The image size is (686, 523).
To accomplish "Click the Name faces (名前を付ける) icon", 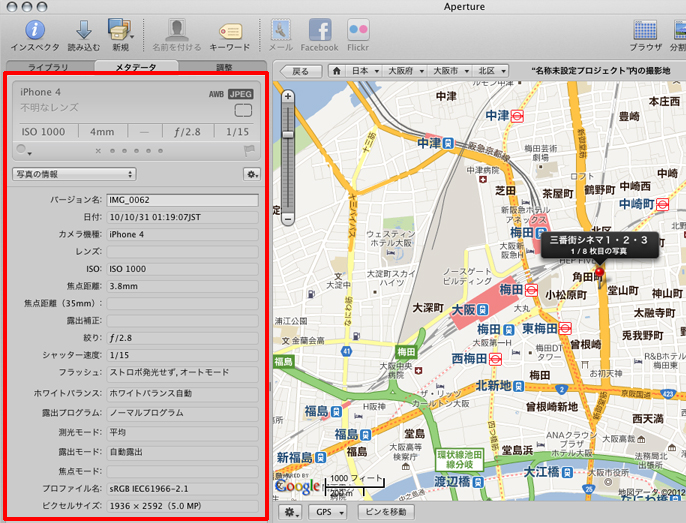I will [177, 30].
